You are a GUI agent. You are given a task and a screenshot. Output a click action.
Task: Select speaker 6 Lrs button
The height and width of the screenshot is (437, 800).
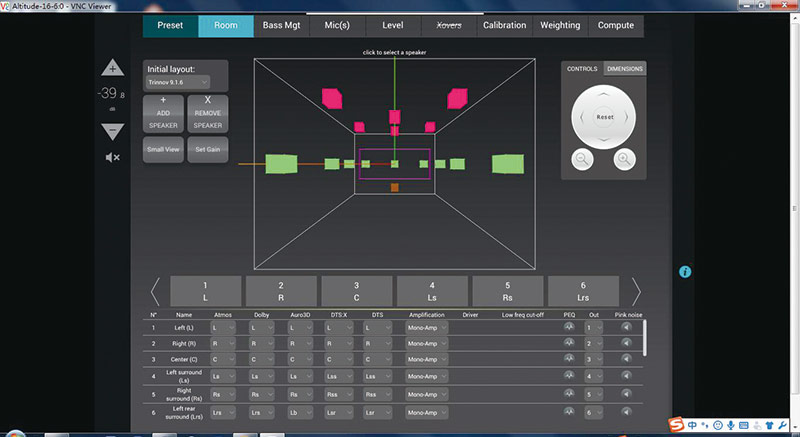click(583, 291)
